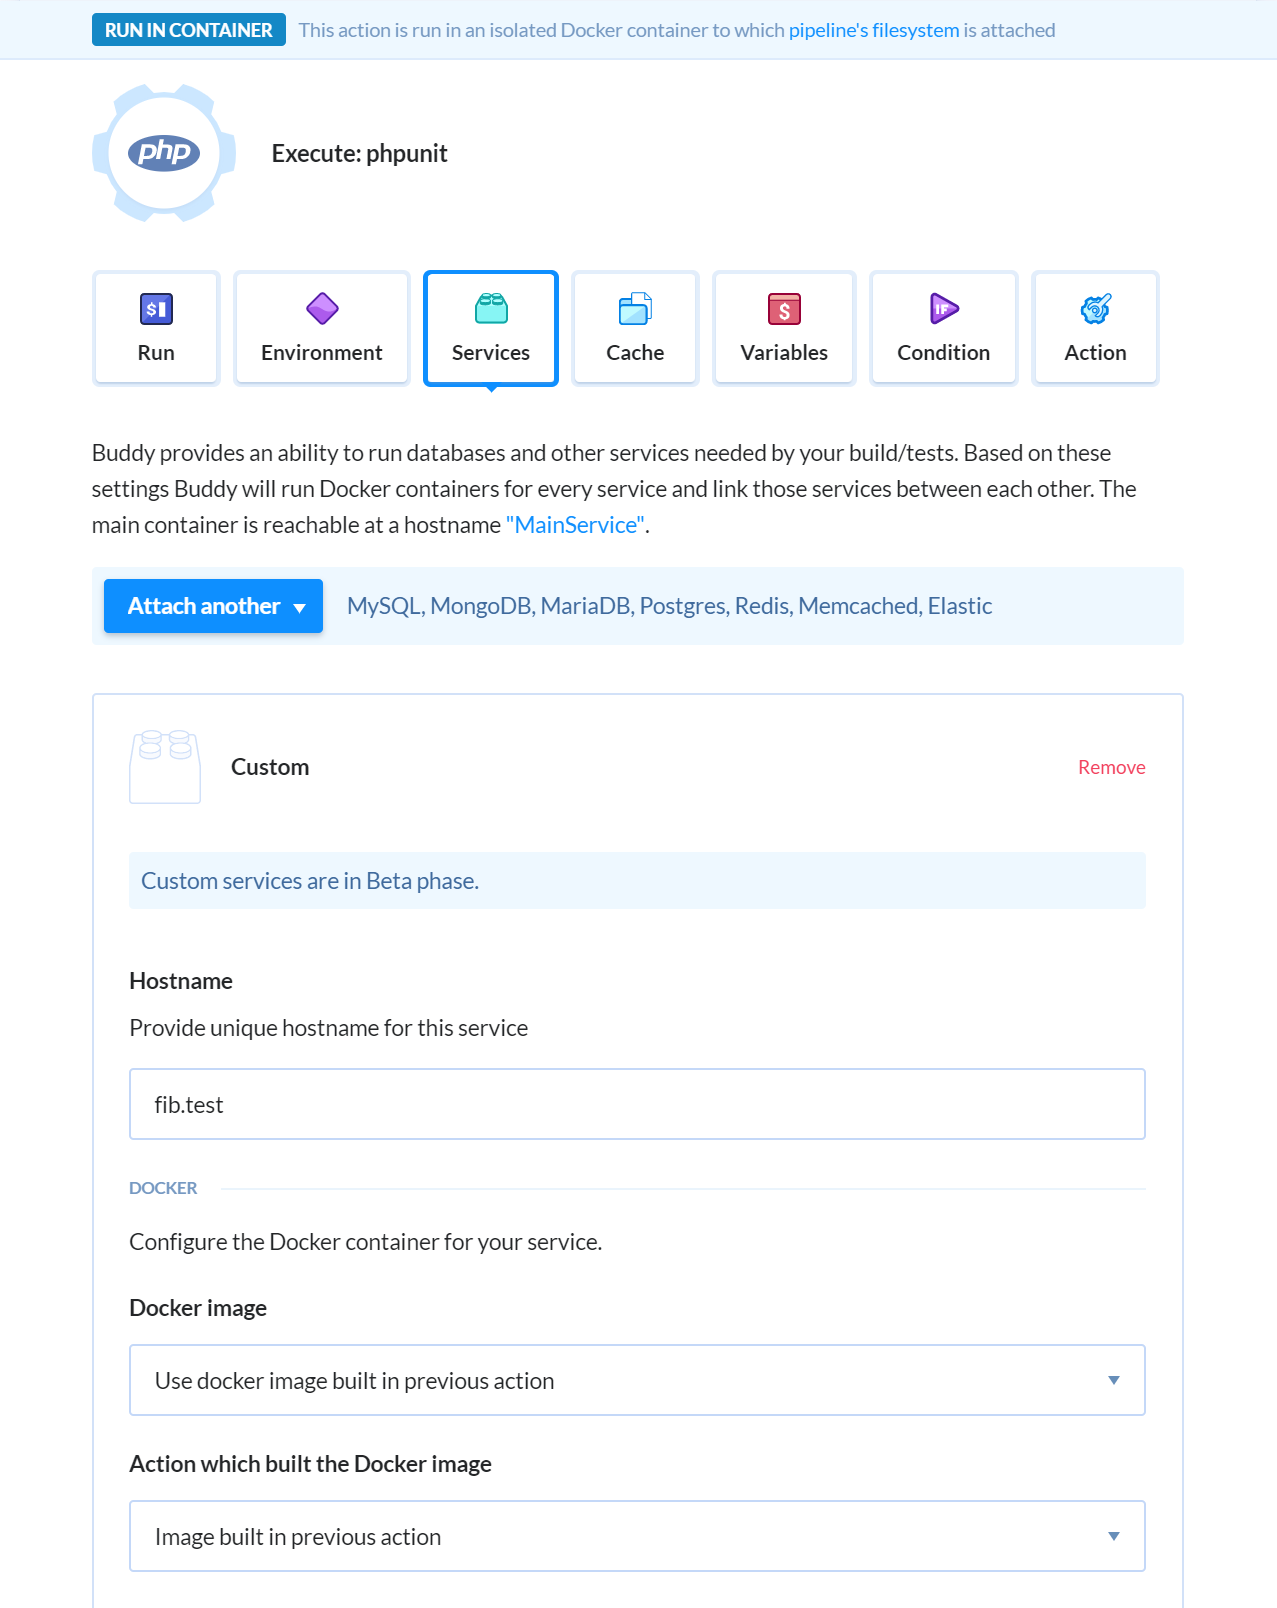Open the Action tab
The height and width of the screenshot is (1608, 1277).
tap(1096, 328)
